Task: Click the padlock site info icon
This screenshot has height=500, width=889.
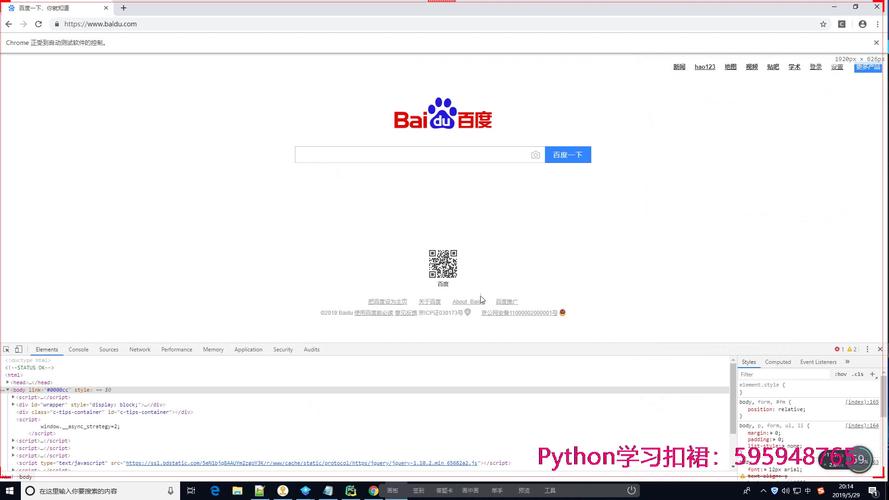Action: 57,24
